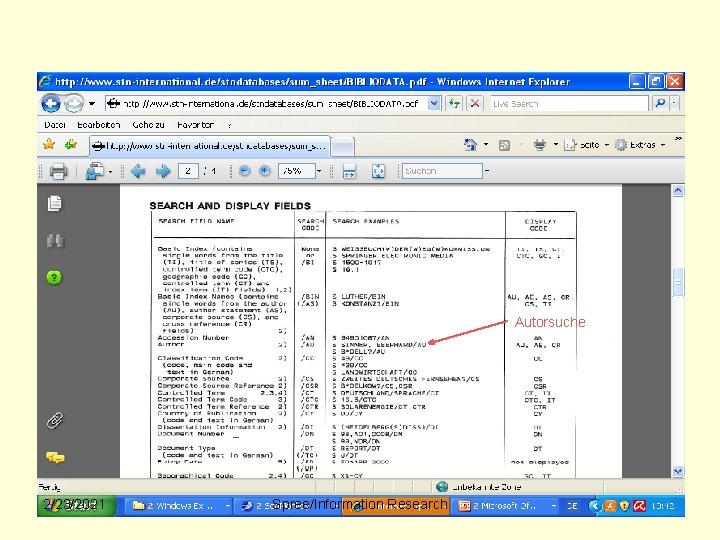
Task: Open Microsoft Office taskbar group
Action: (x=505, y=506)
